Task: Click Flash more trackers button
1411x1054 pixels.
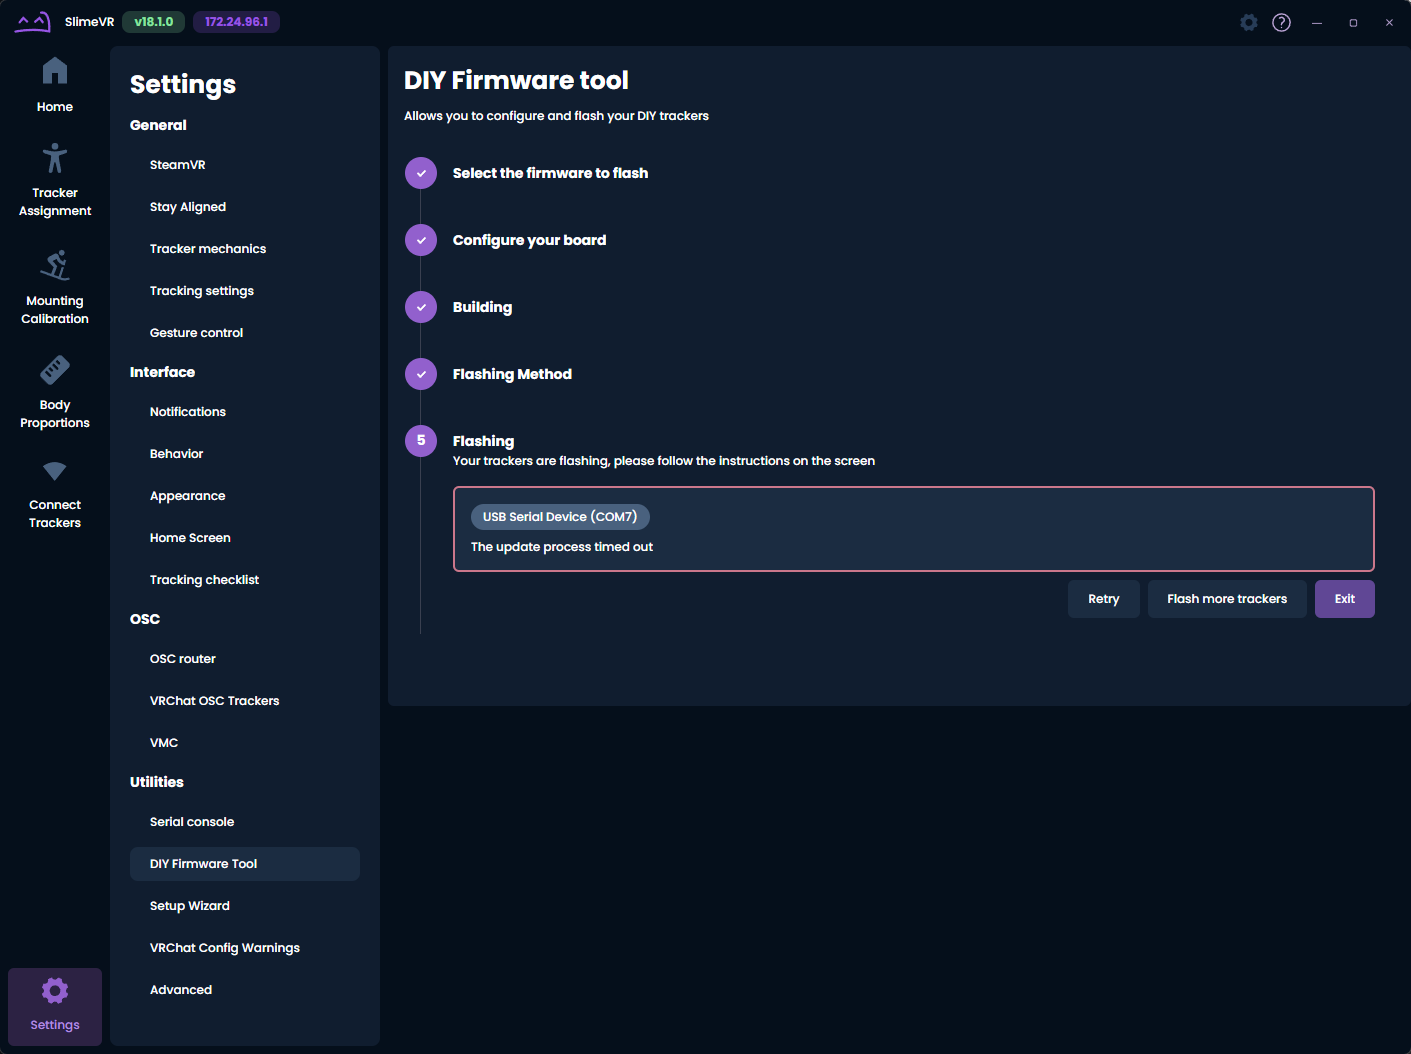Action: pos(1226,599)
